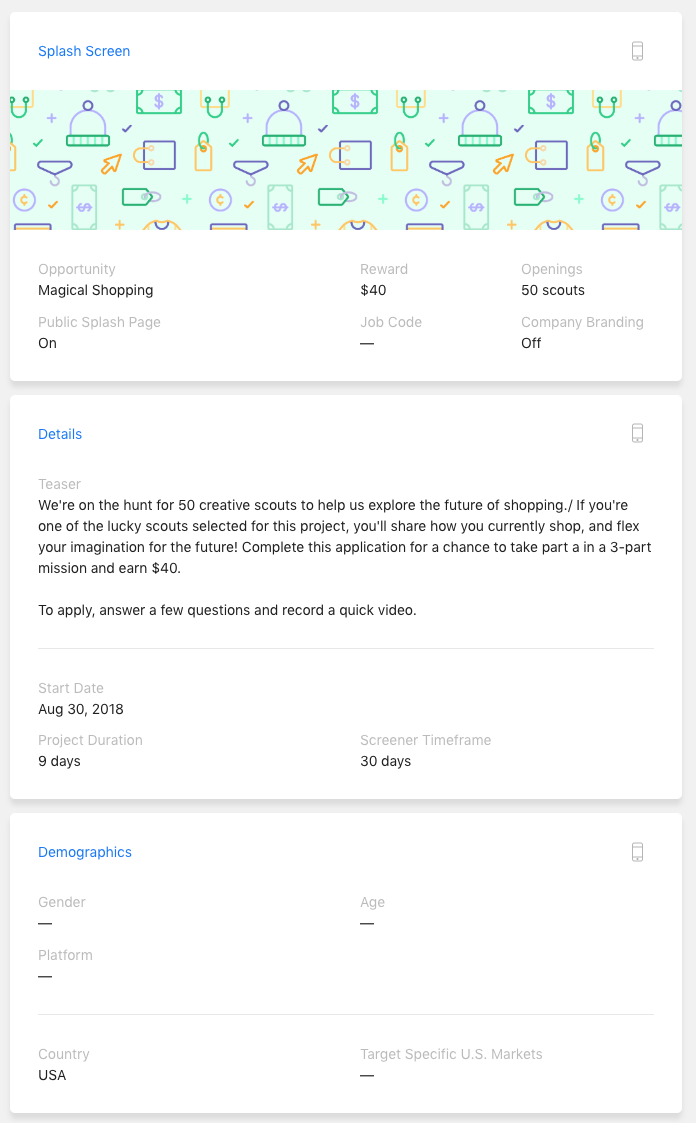Click the 30 days screener timeframe
Viewport: 696px width, 1123px height.
(x=385, y=761)
